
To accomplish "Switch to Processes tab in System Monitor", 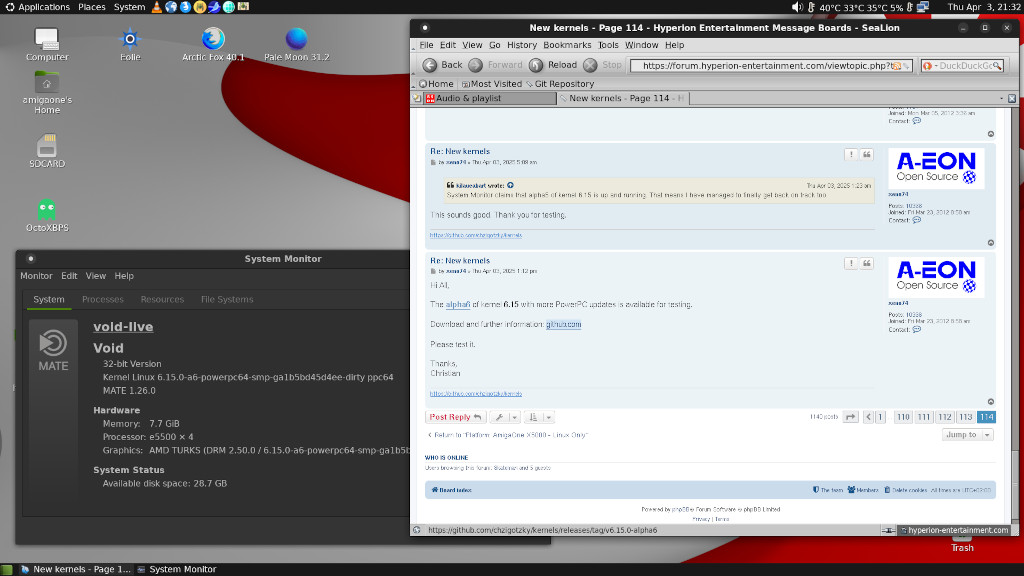I will [103, 299].
